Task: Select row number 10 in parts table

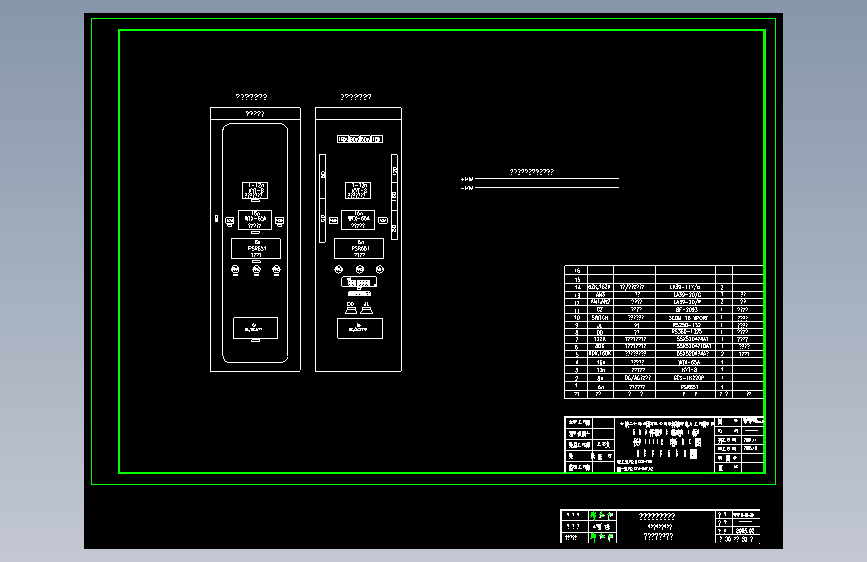Action: click(x=576, y=318)
